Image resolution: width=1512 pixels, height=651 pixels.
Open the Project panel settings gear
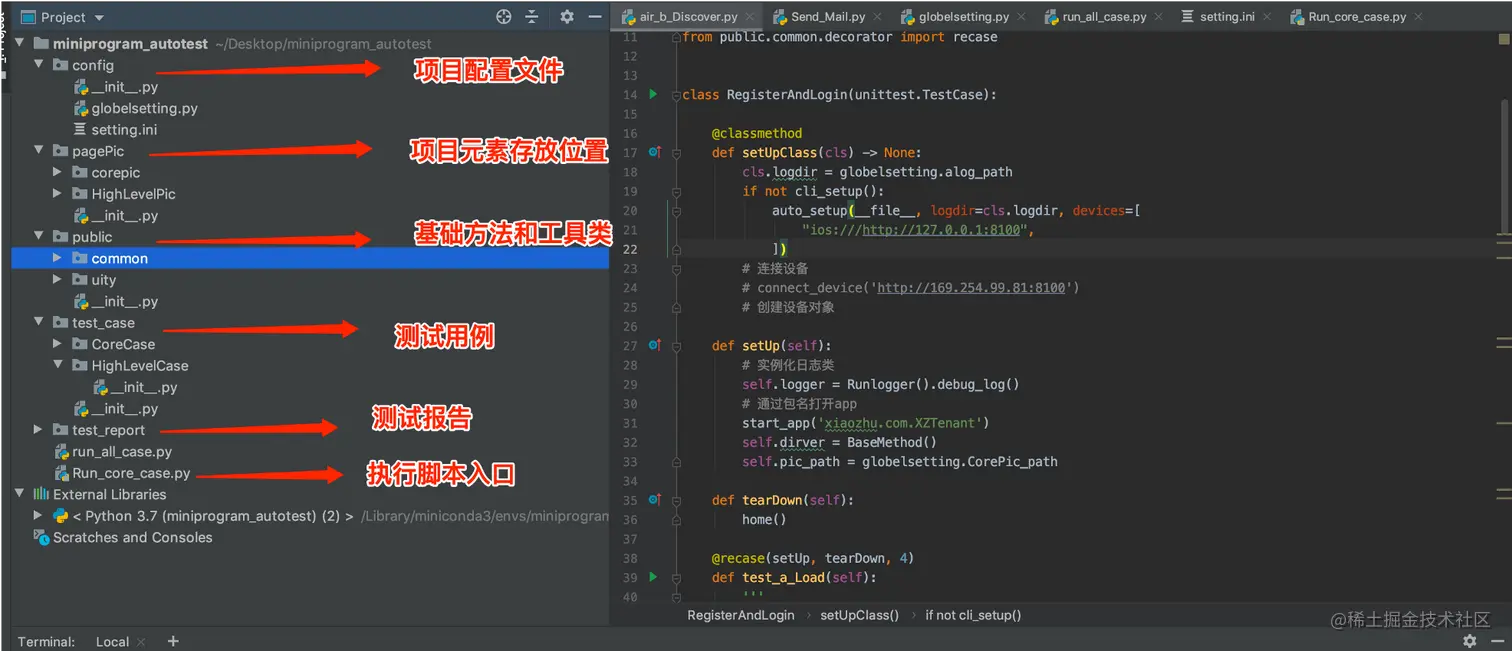(567, 17)
